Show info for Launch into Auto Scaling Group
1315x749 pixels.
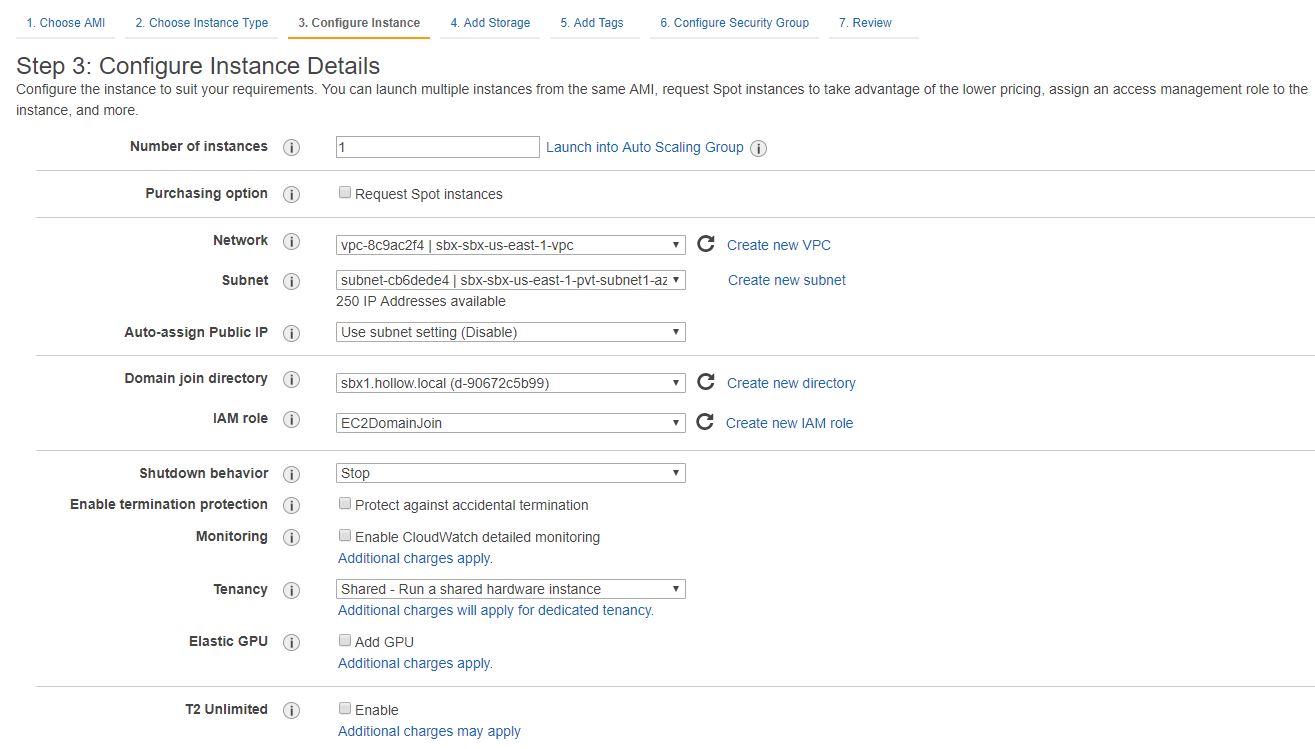[x=759, y=149]
